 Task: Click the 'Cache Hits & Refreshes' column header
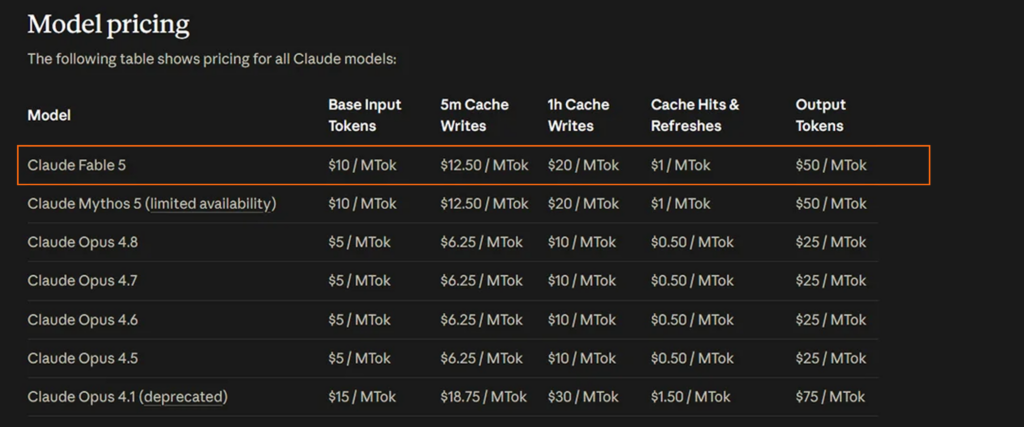tap(695, 116)
